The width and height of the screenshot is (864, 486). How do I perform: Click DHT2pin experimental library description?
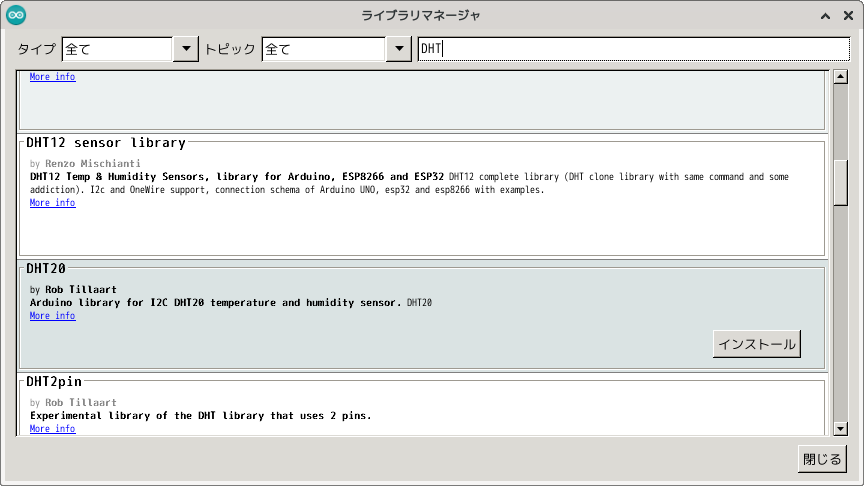click(x=201, y=415)
